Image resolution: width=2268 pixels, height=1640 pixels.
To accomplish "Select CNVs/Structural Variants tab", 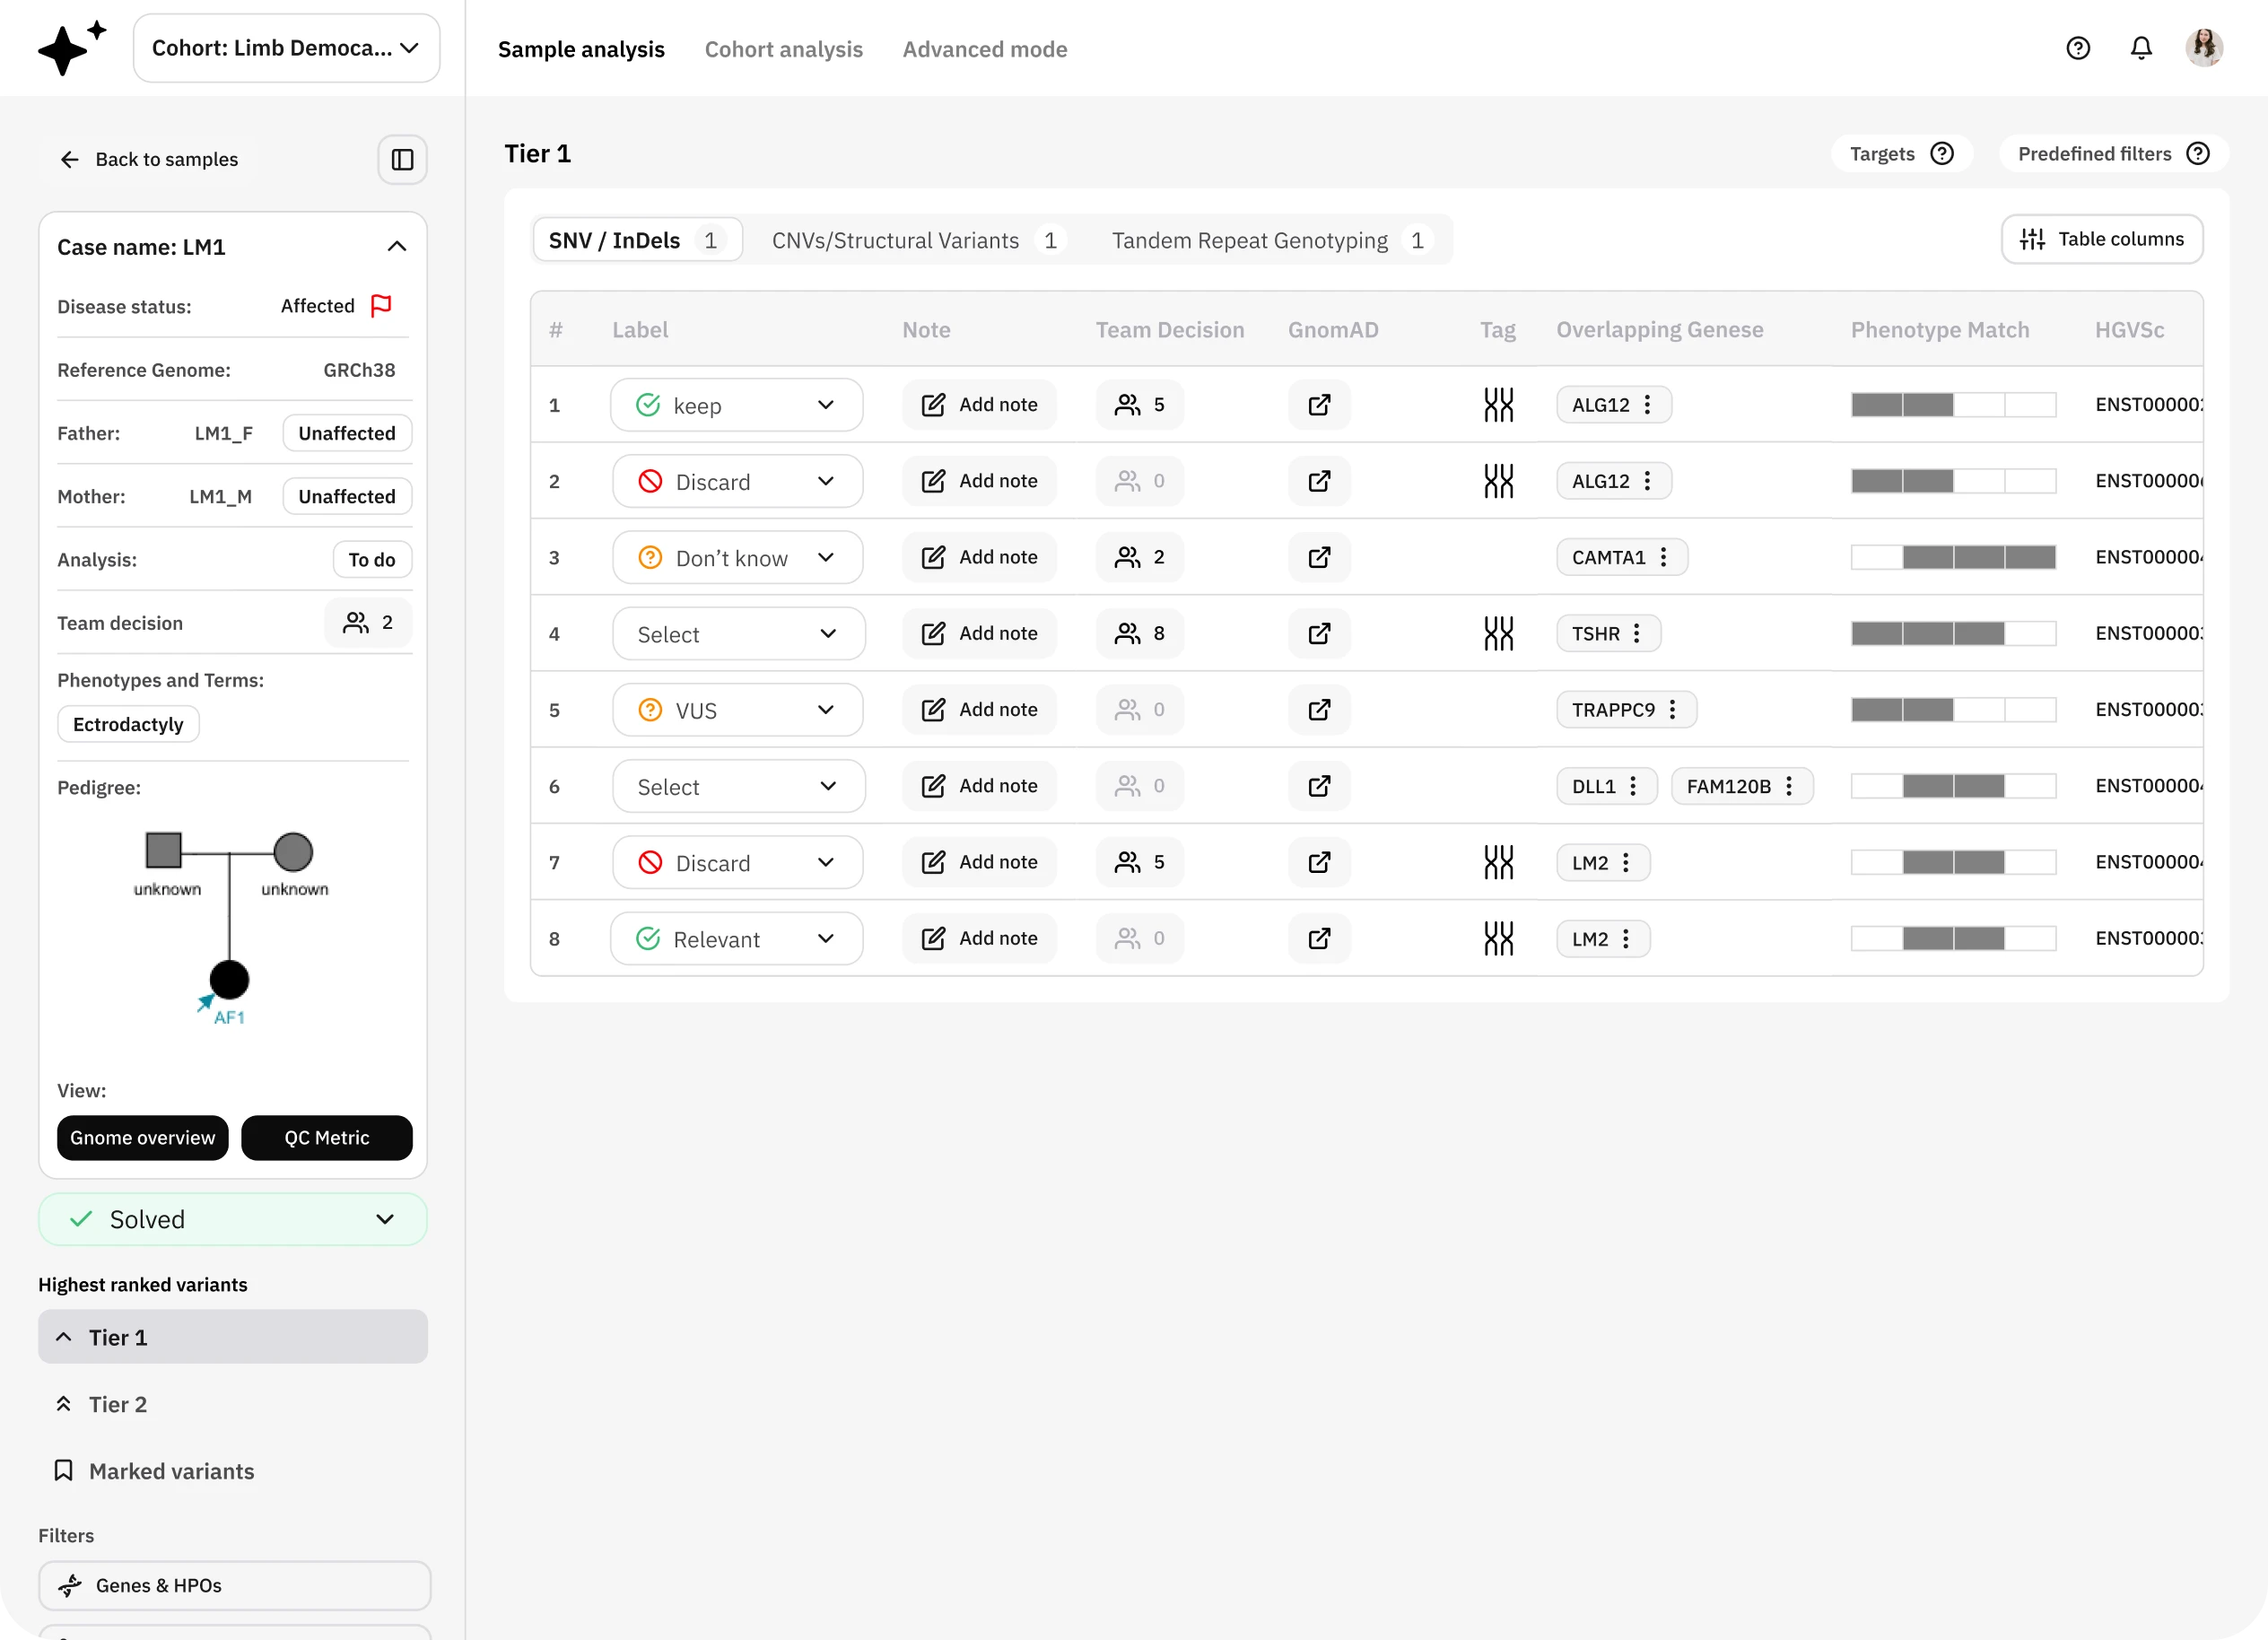I will 917,240.
